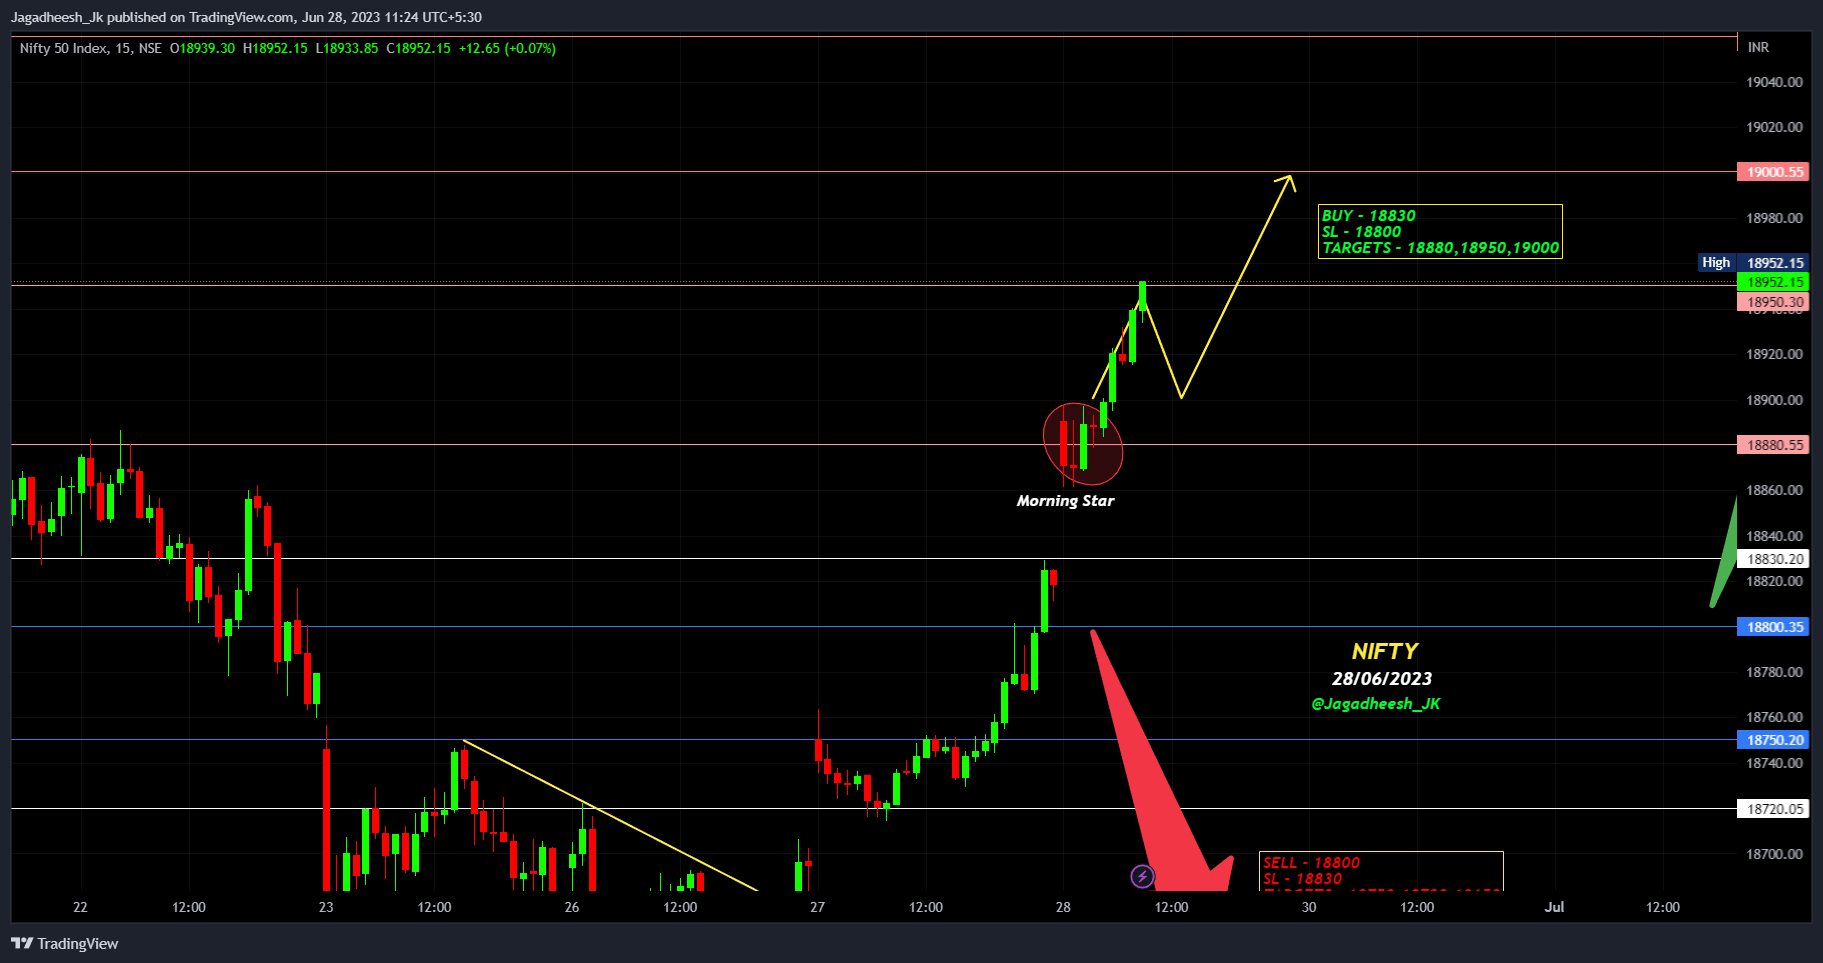Click the 18740.00 price axis tick

pos(1774,763)
